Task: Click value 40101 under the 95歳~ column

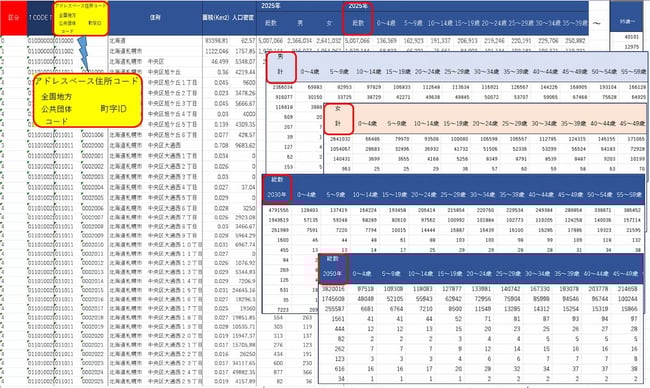Action: point(631,37)
